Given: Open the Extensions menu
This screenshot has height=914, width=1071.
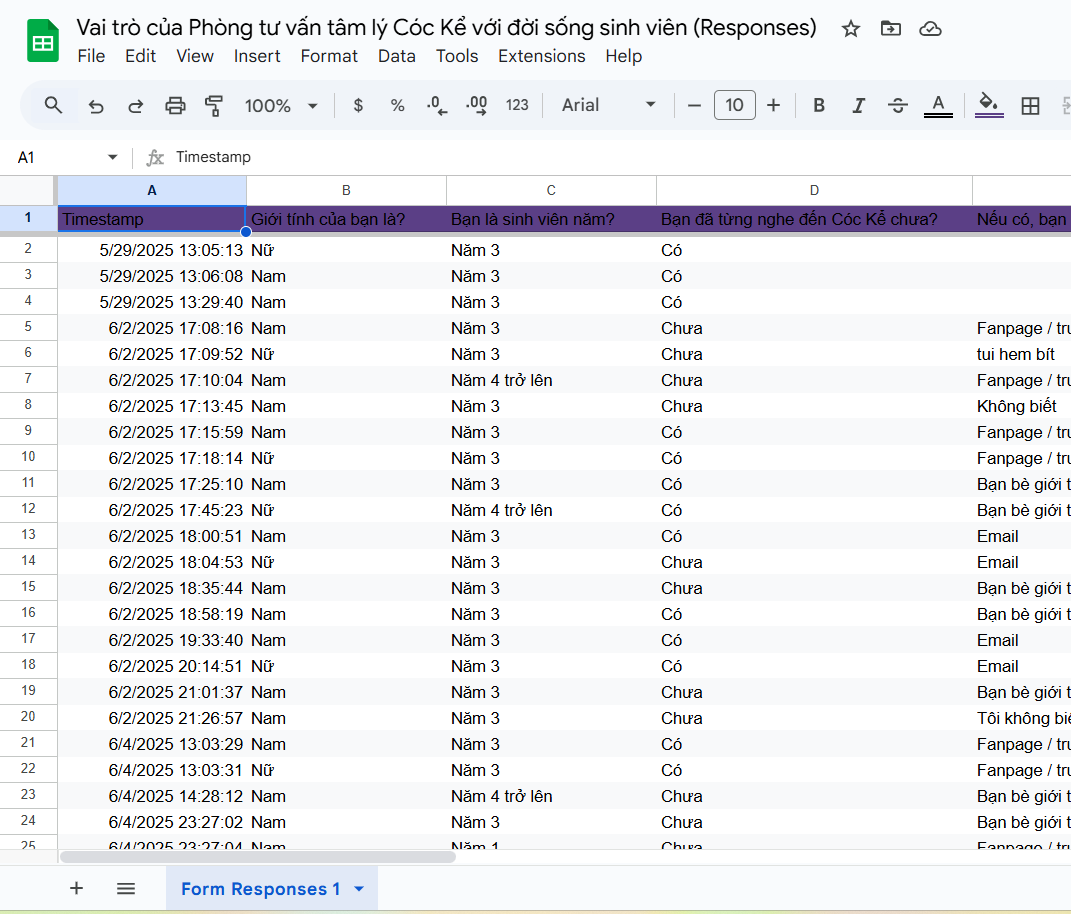Looking at the screenshot, I should (x=542, y=56).
